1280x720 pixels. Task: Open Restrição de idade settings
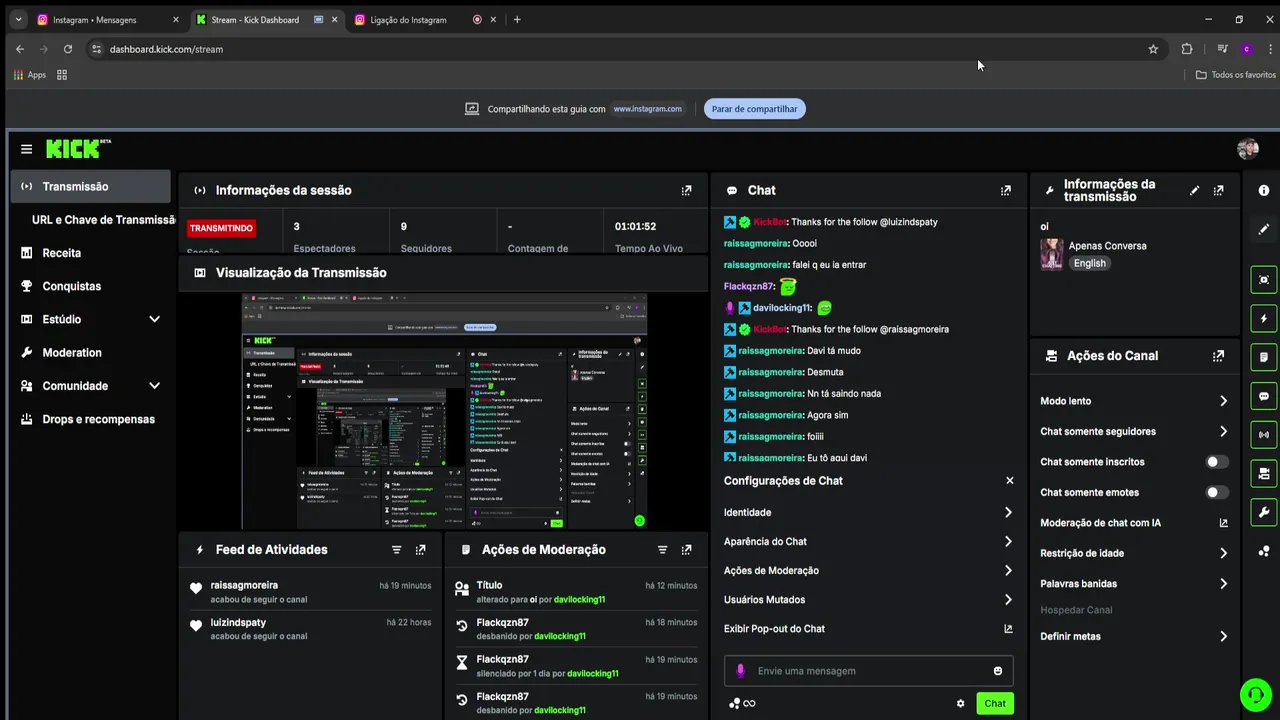[x=1134, y=553]
